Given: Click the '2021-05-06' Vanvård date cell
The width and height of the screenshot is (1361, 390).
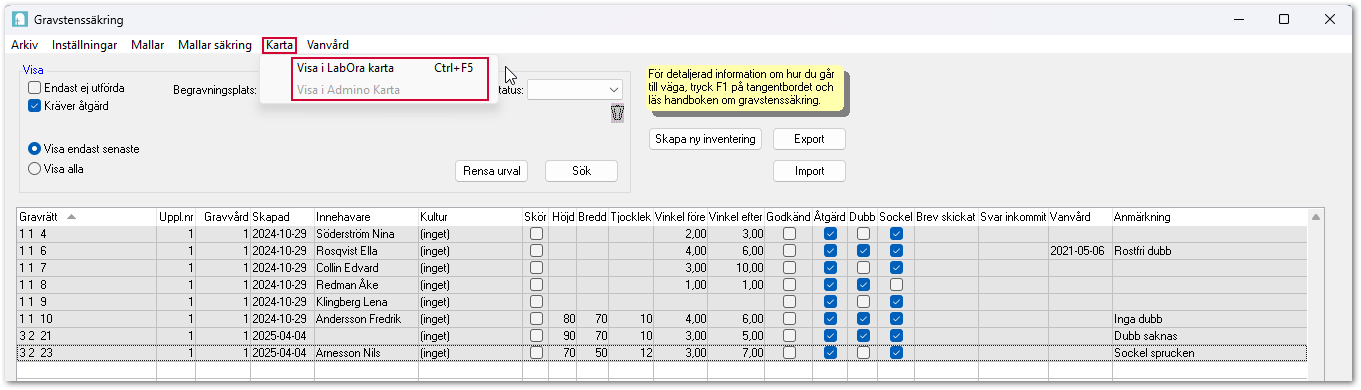Looking at the screenshot, I should [x=1080, y=251].
